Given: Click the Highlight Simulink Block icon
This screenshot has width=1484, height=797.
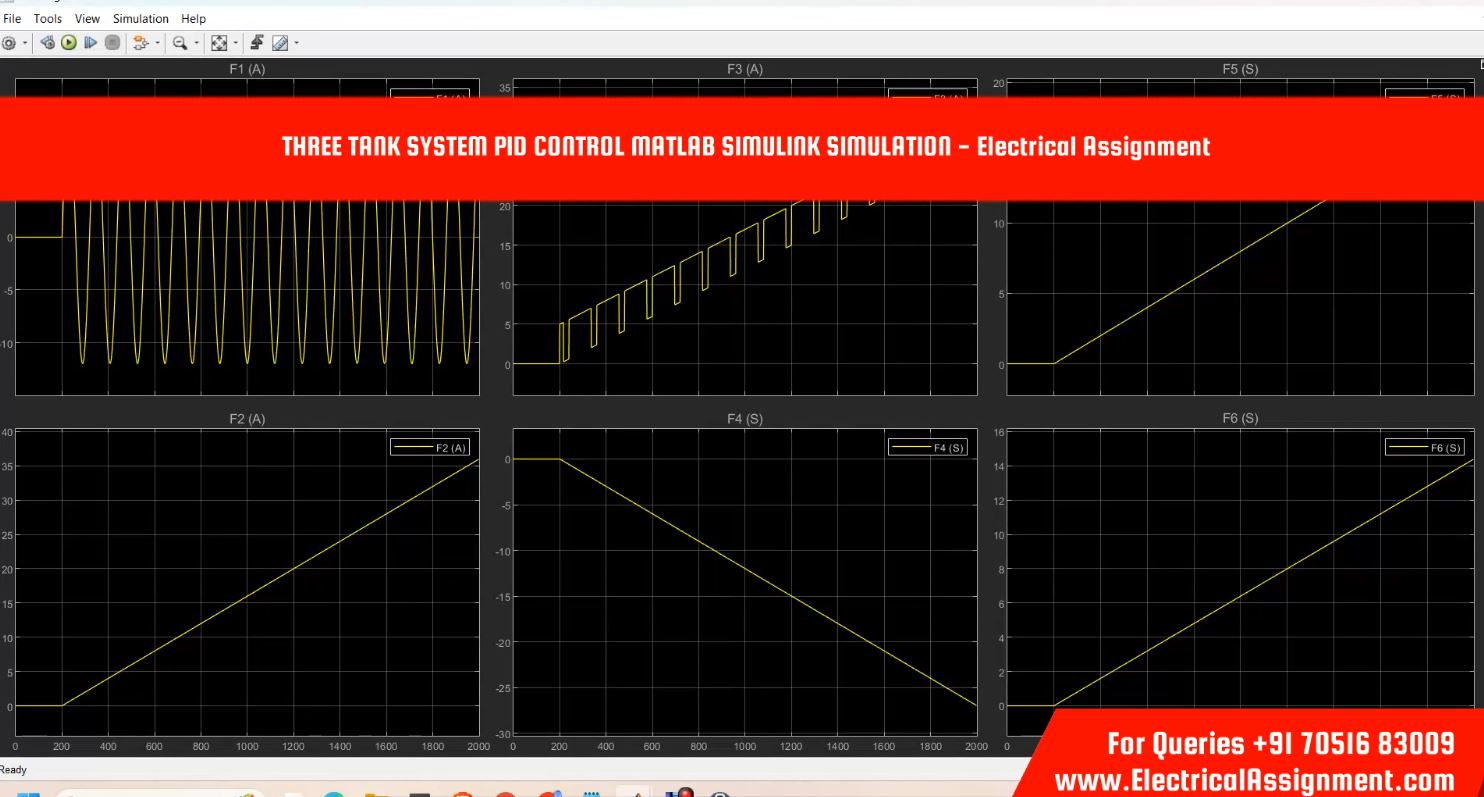Looking at the screenshot, I should pyautogui.click(x=139, y=43).
